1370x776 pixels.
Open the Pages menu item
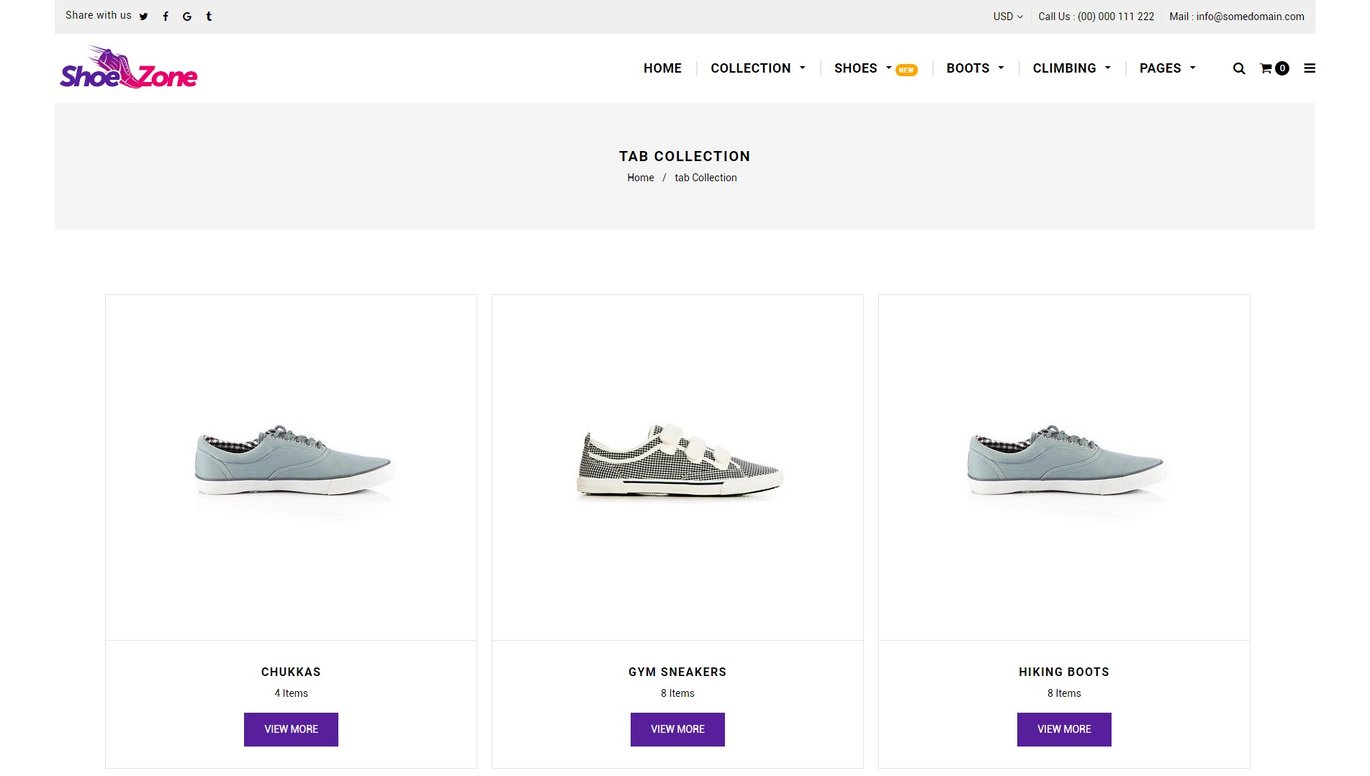[1167, 68]
